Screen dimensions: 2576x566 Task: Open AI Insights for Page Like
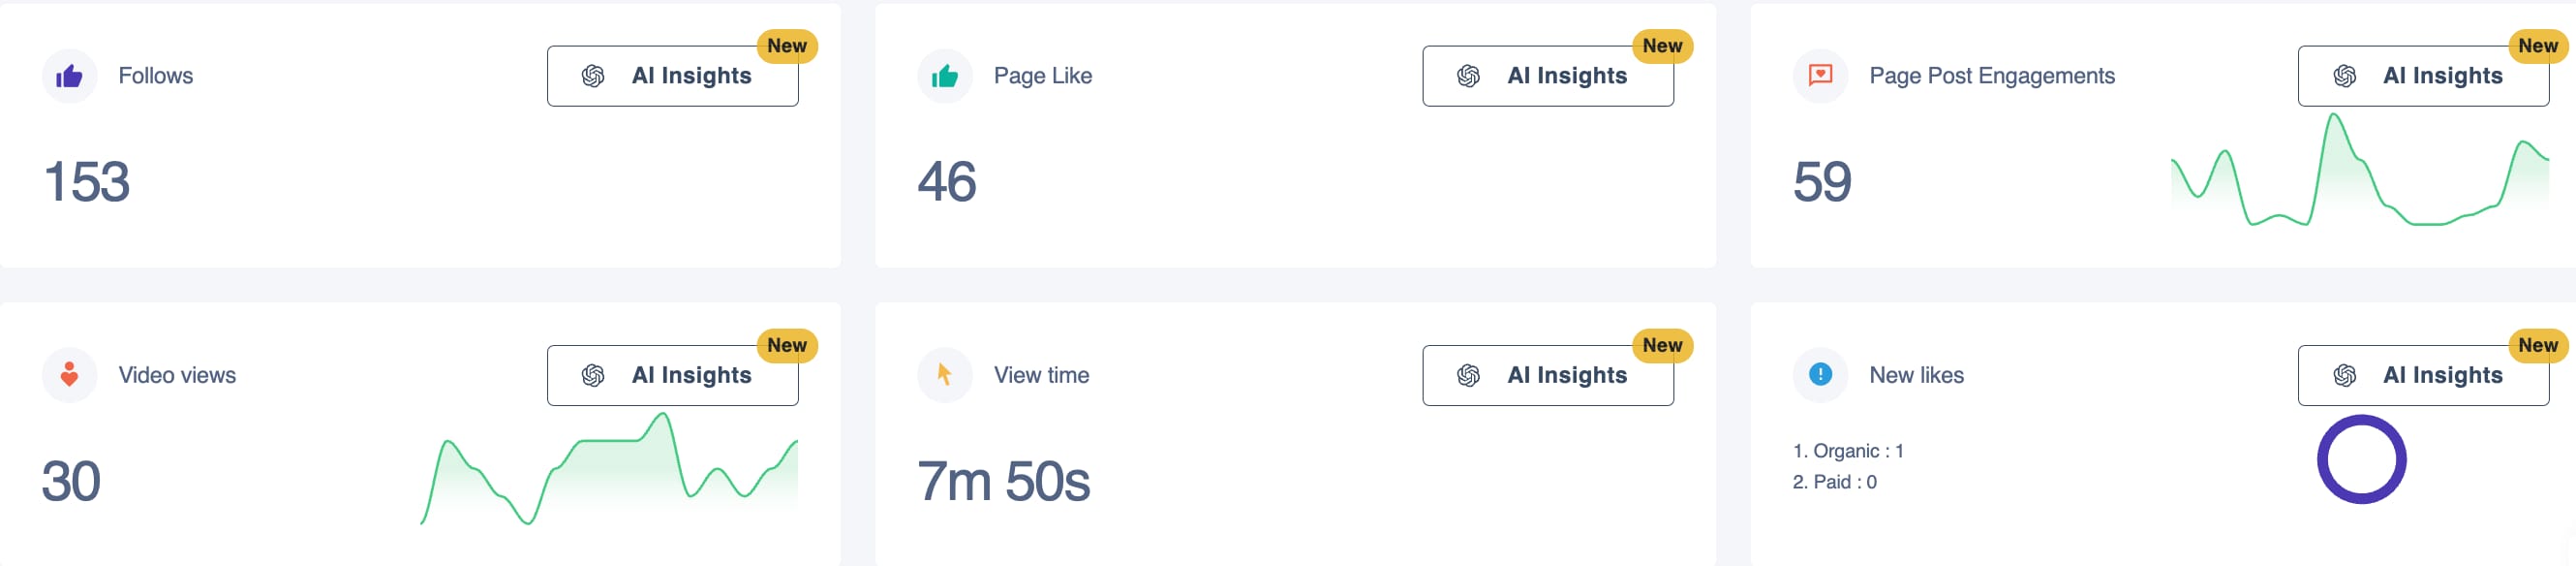pyautogui.click(x=1547, y=76)
